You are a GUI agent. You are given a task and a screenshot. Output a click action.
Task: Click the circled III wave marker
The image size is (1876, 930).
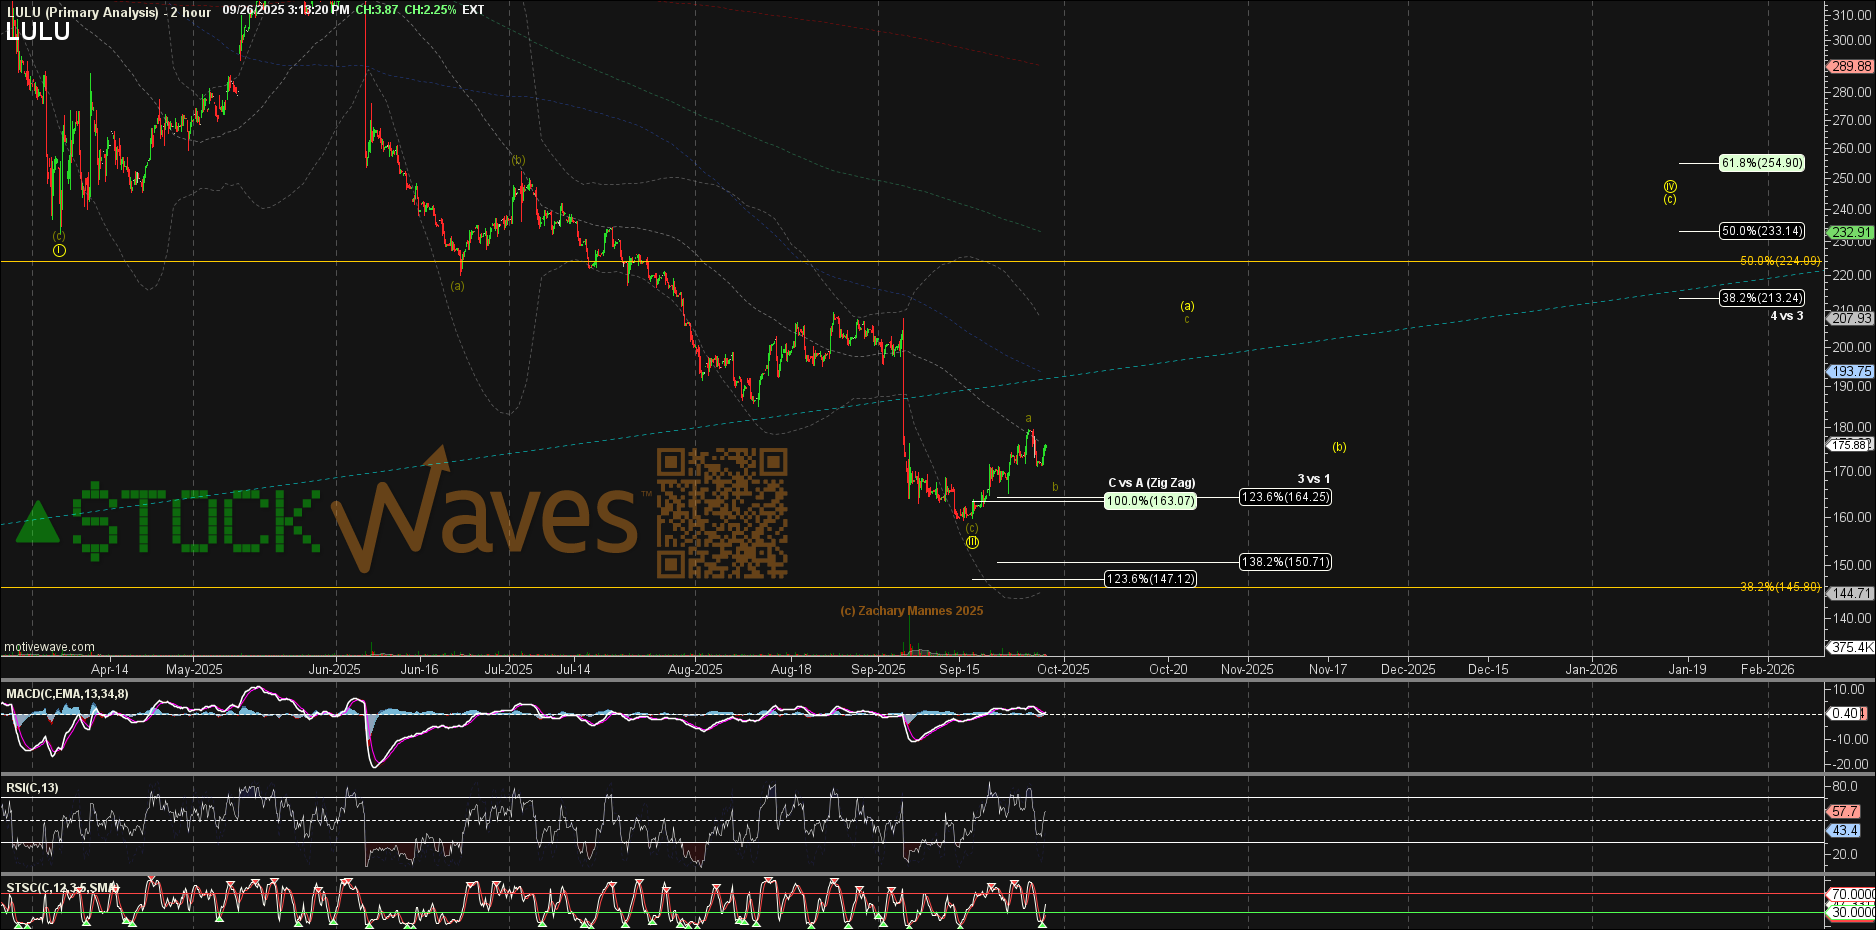[x=972, y=542]
